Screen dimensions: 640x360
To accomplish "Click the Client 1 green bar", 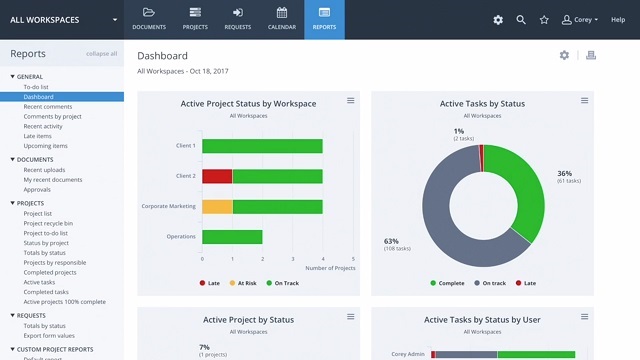I will [x=262, y=146].
